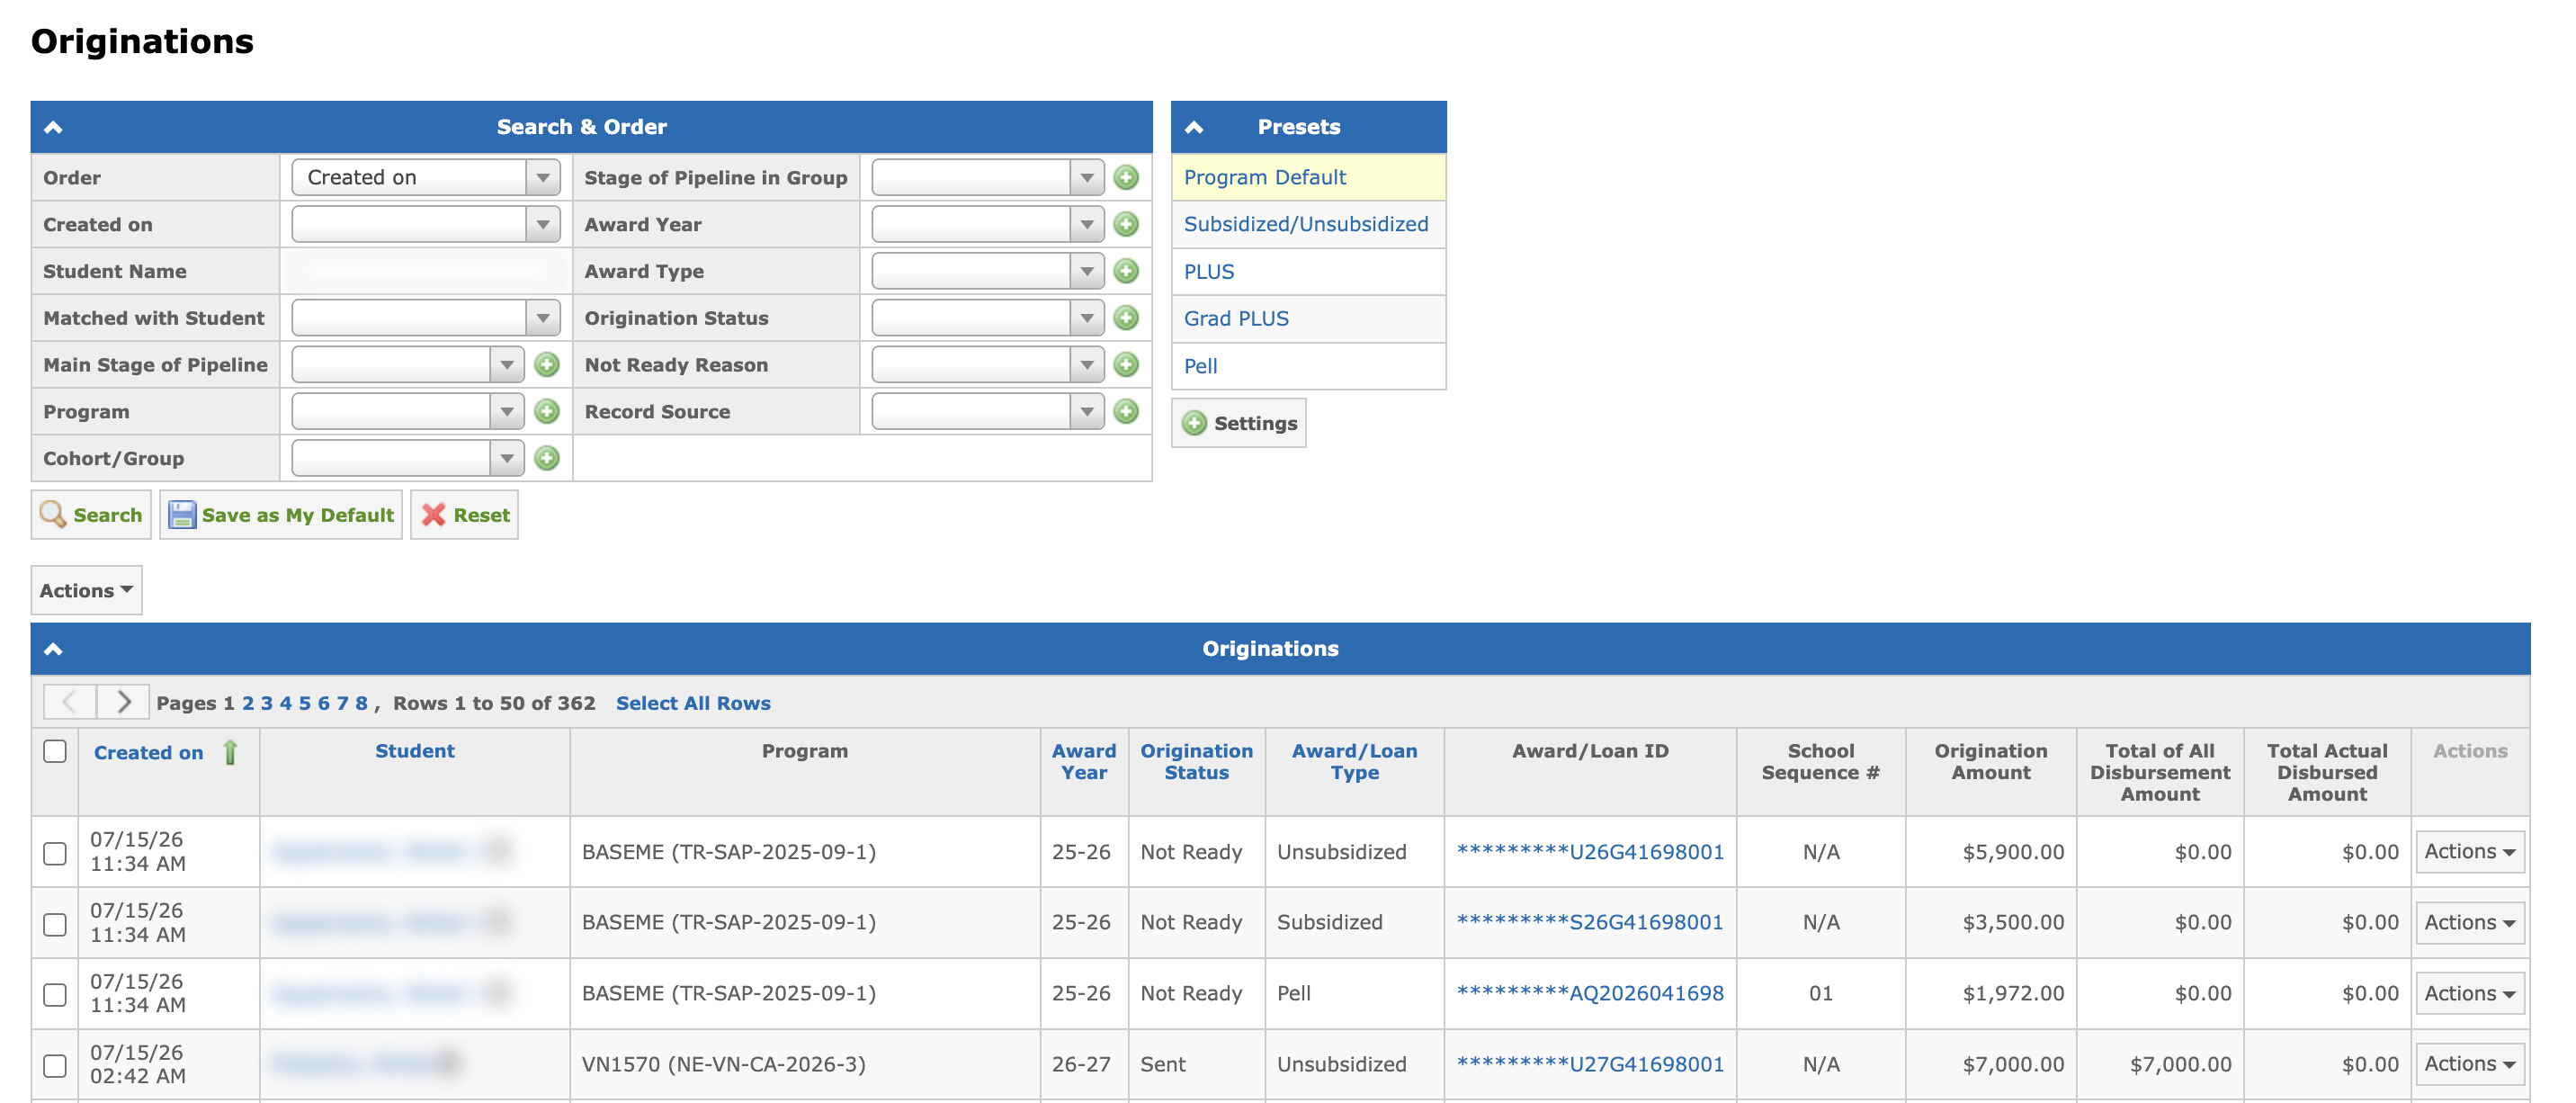
Task: Collapse the Originations table panel
Action: point(53,649)
